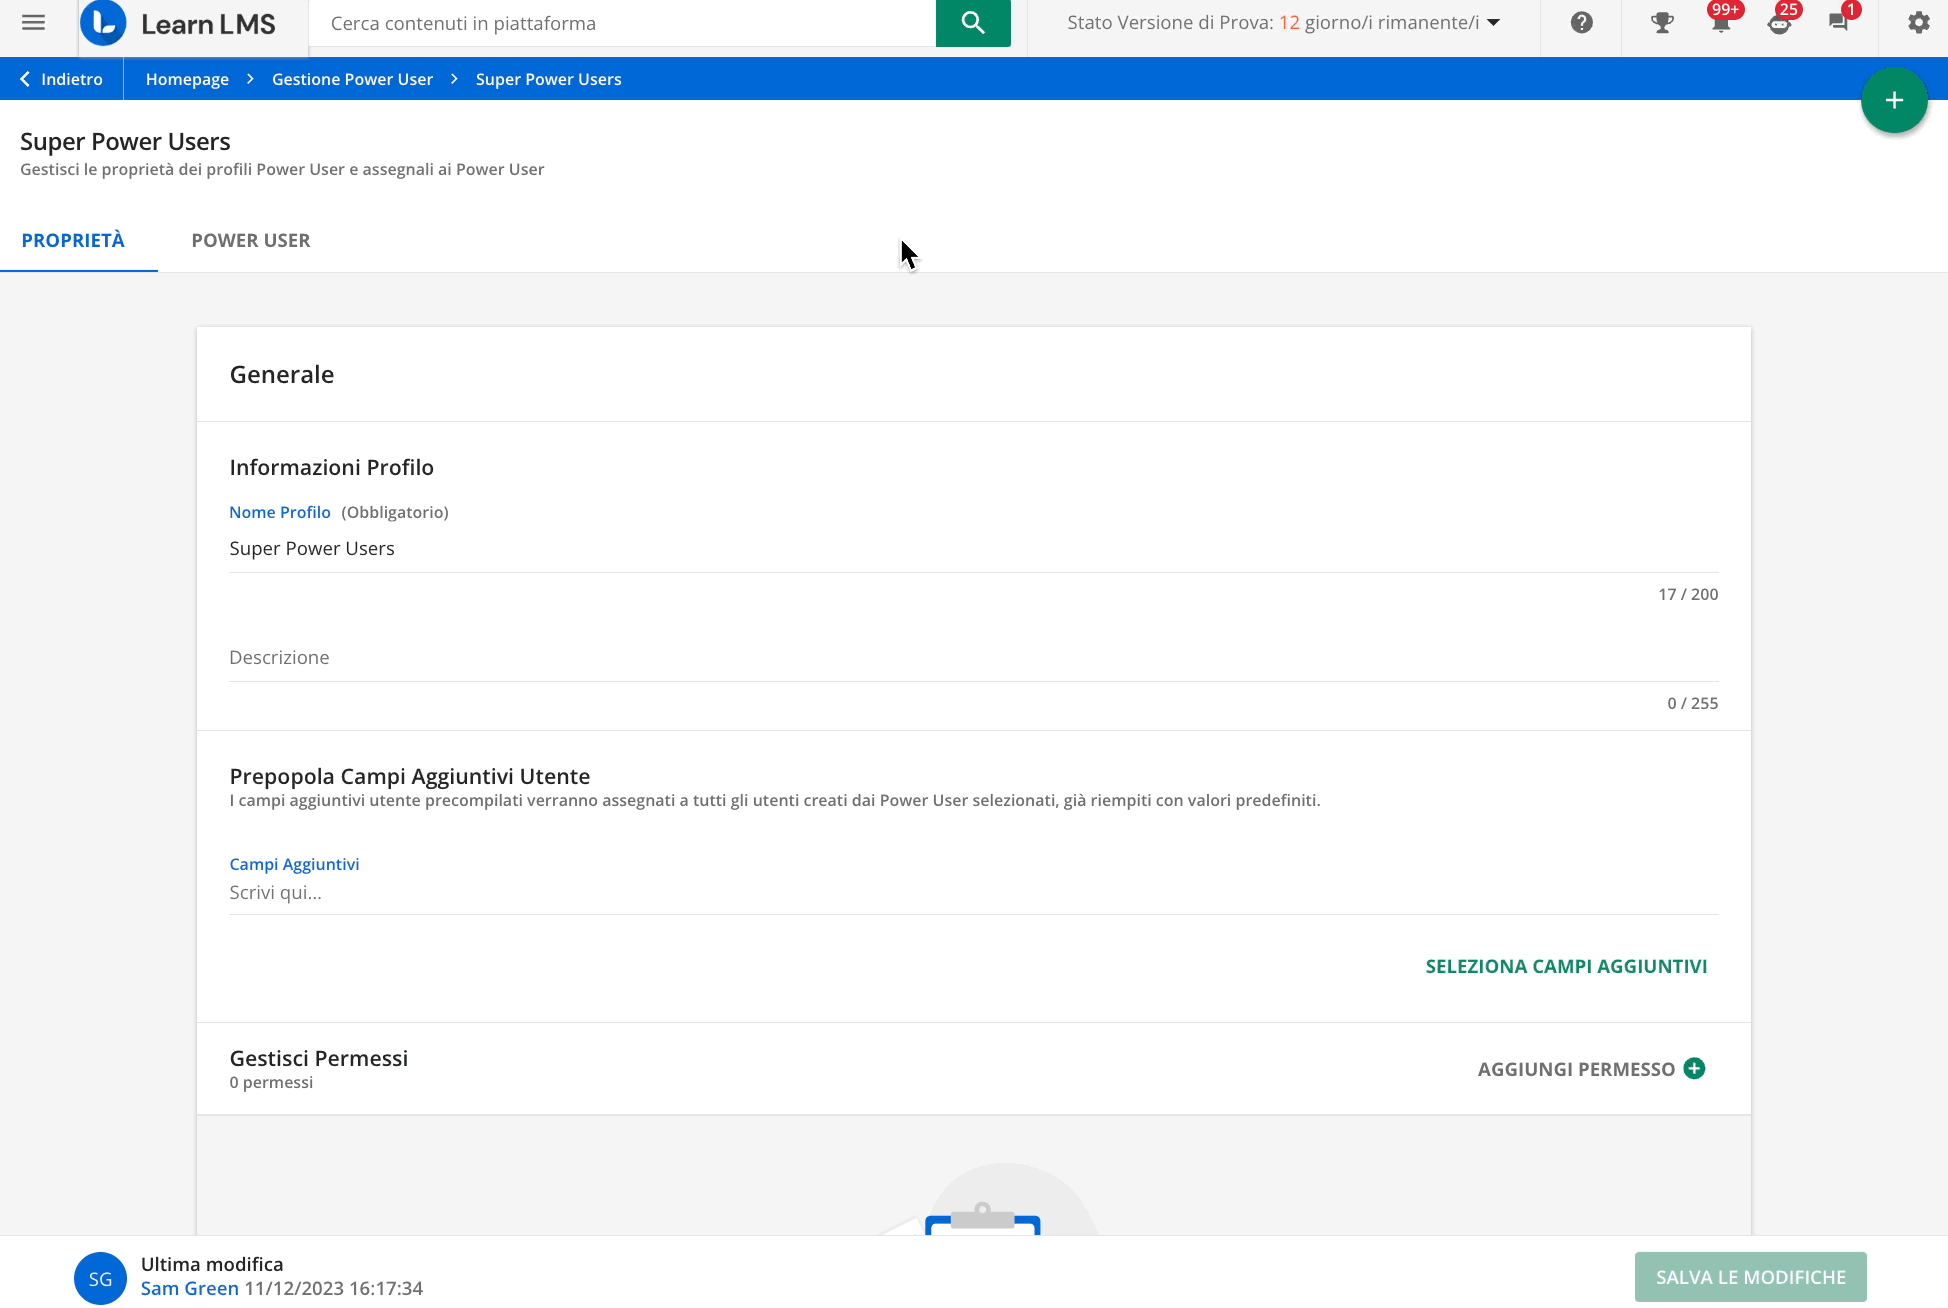Expand the trial version status dropdown

click(1494, 23)
